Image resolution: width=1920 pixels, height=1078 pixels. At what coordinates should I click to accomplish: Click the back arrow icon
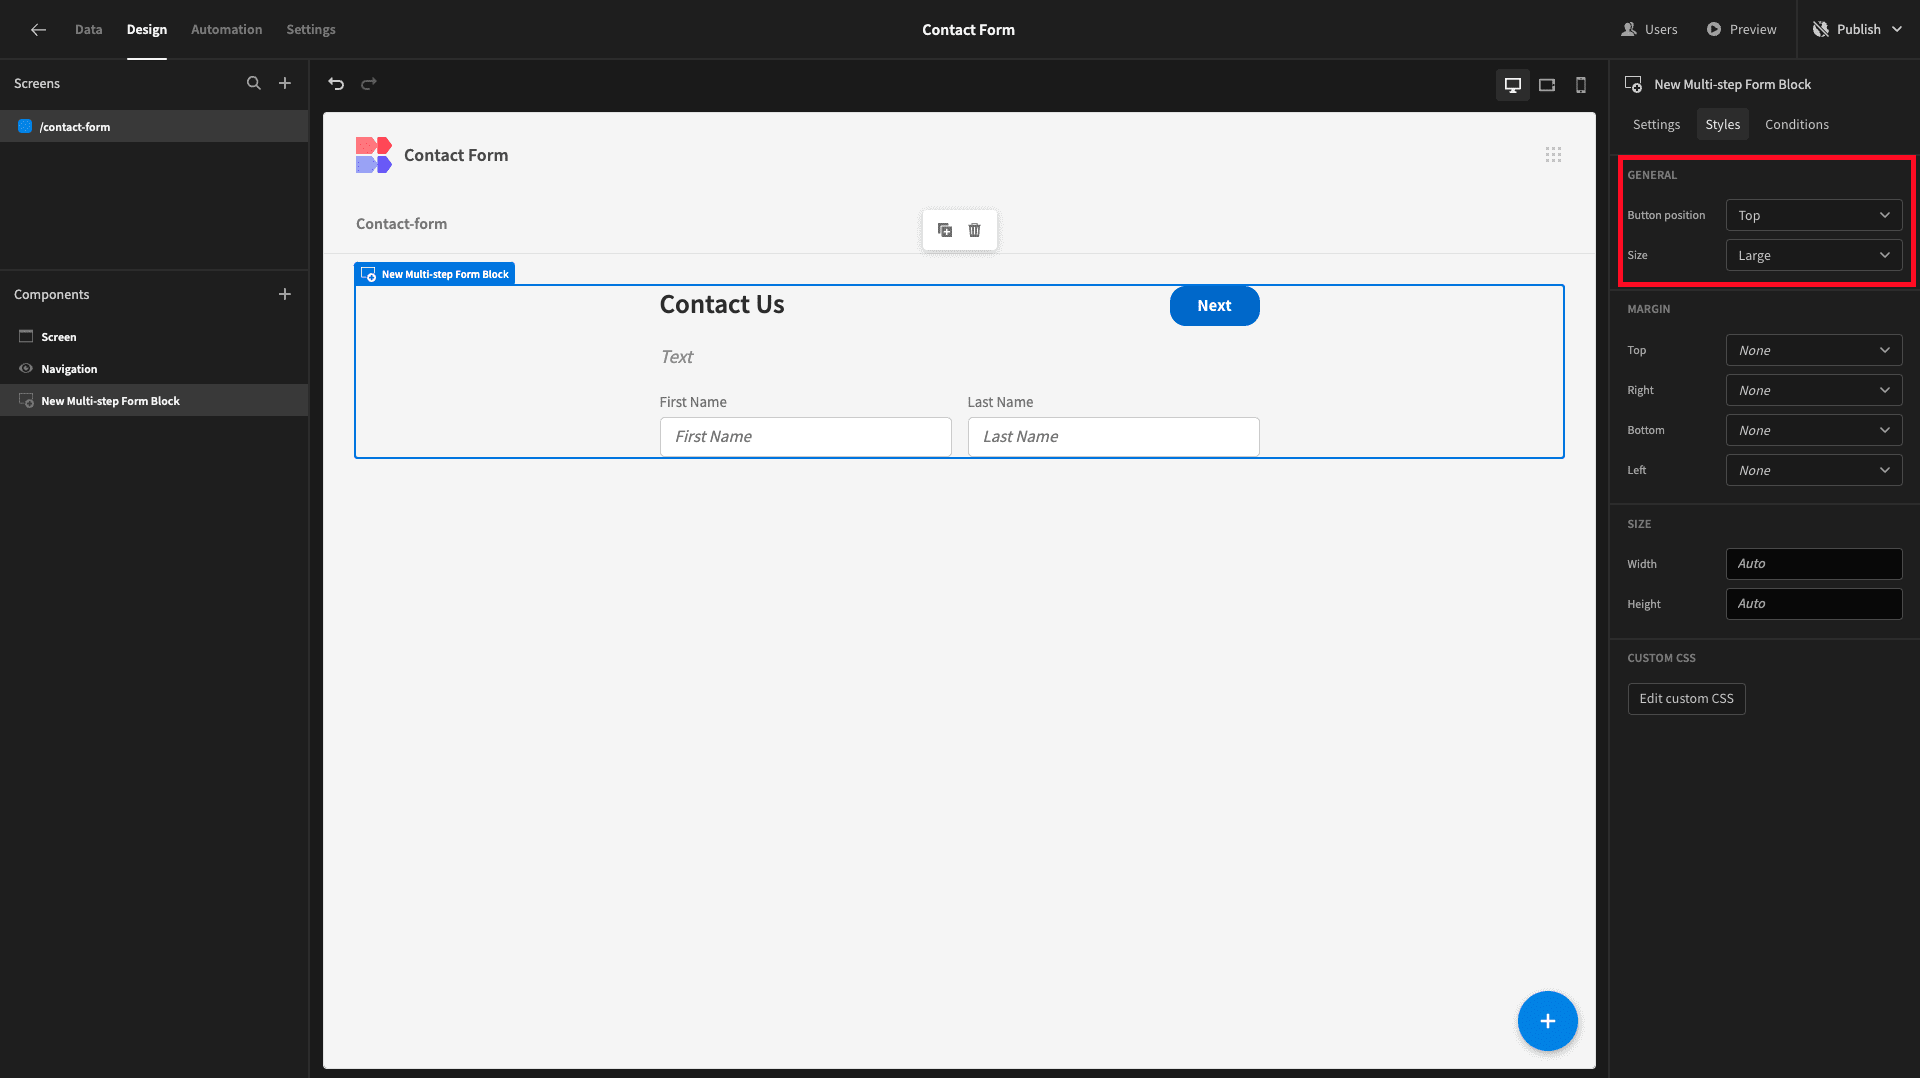[x=38, y=29]
